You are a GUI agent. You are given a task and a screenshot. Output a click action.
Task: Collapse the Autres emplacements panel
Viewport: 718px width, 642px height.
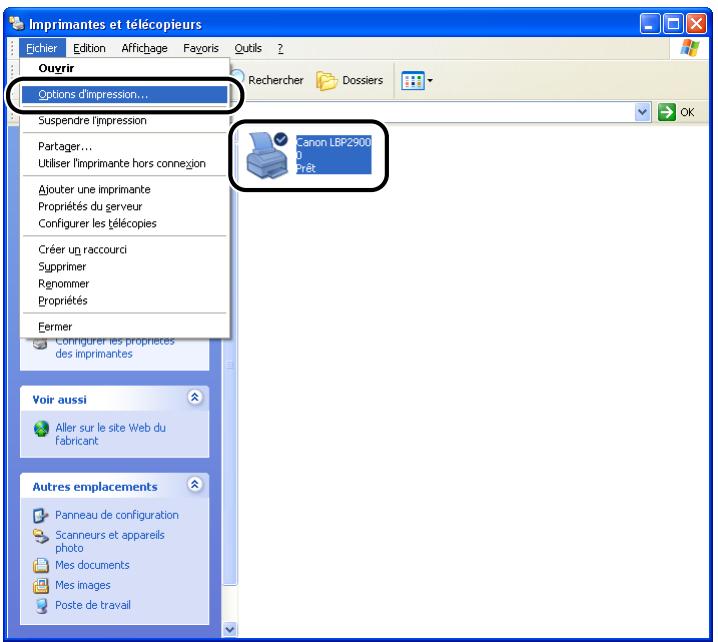195,484
